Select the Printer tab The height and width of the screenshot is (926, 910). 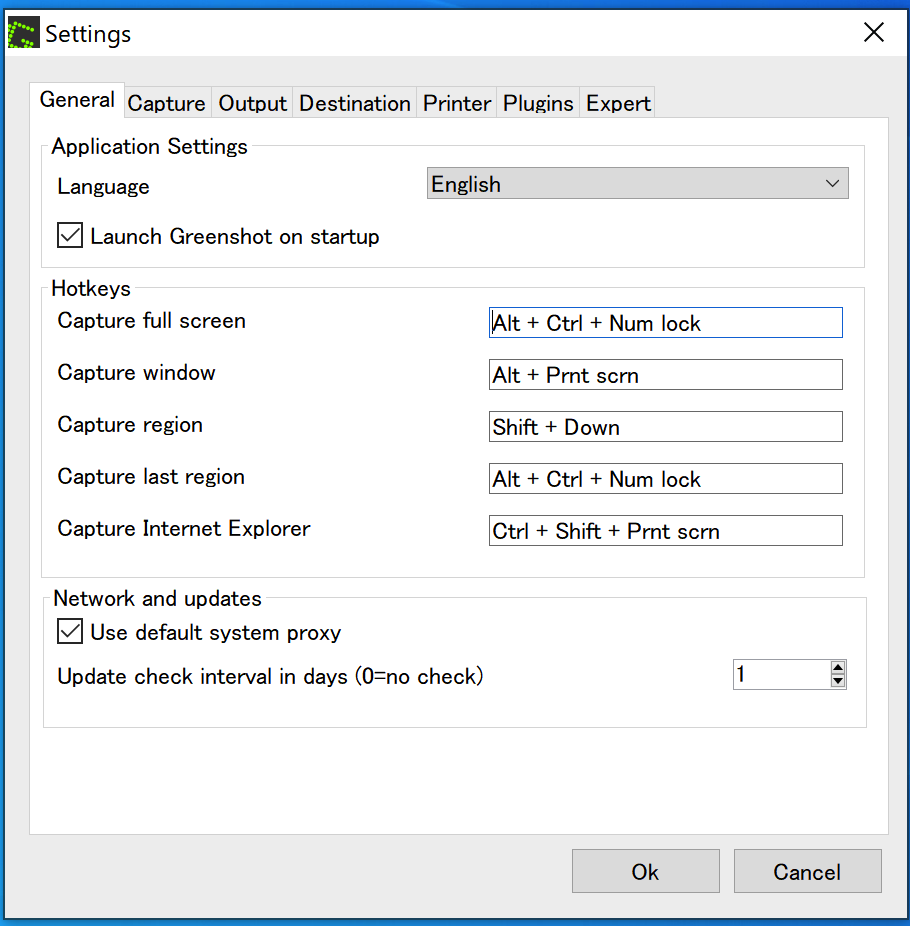pos(457,103)
